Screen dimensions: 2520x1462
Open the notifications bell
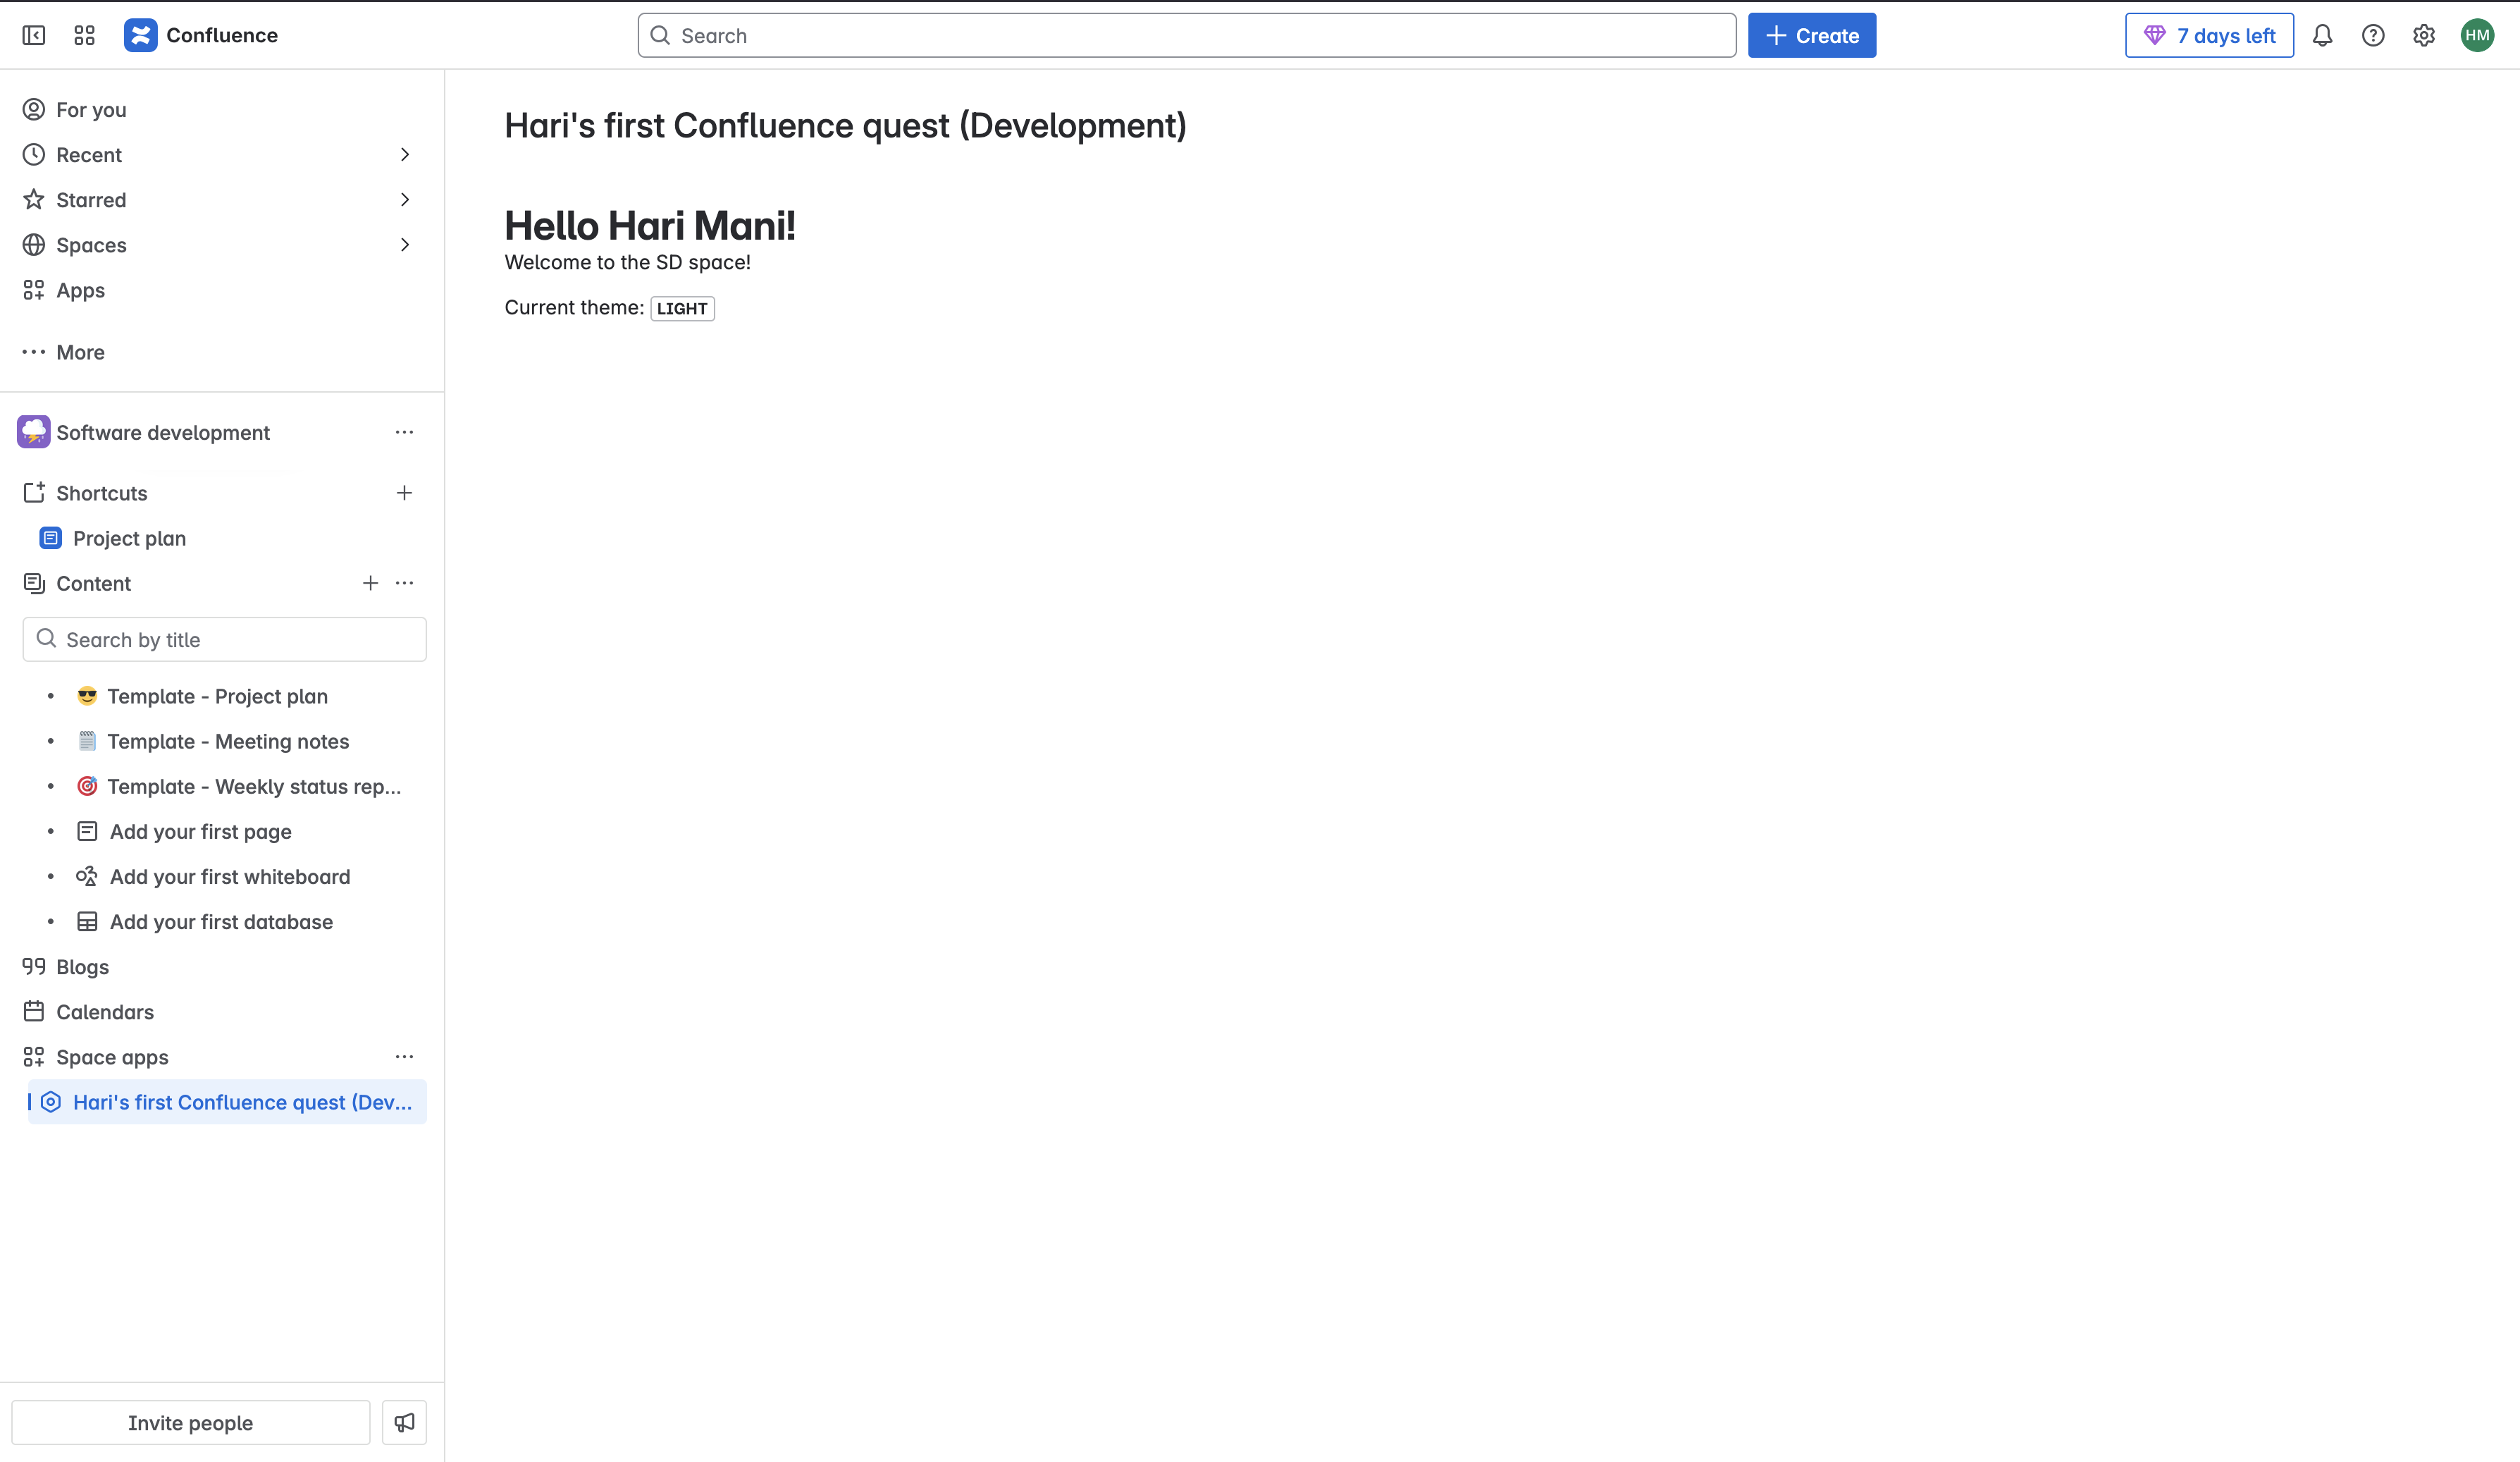2322,36
